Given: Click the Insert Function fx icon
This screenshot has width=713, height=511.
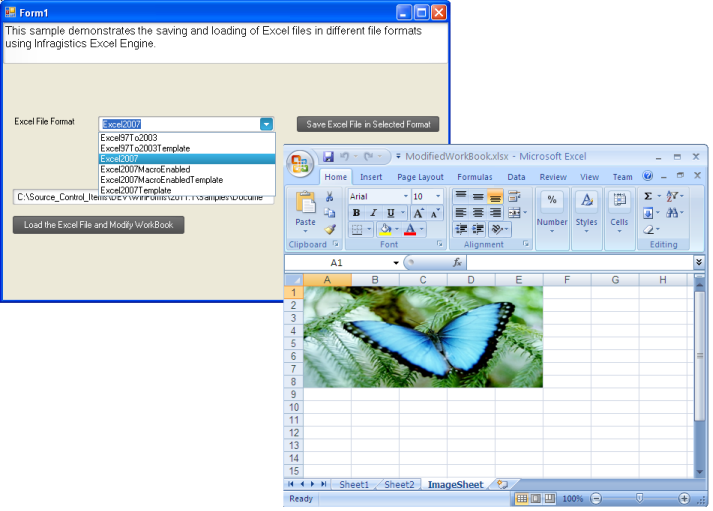Looking at the screenshot, I should pyautogui.click(x=457, y=262).
